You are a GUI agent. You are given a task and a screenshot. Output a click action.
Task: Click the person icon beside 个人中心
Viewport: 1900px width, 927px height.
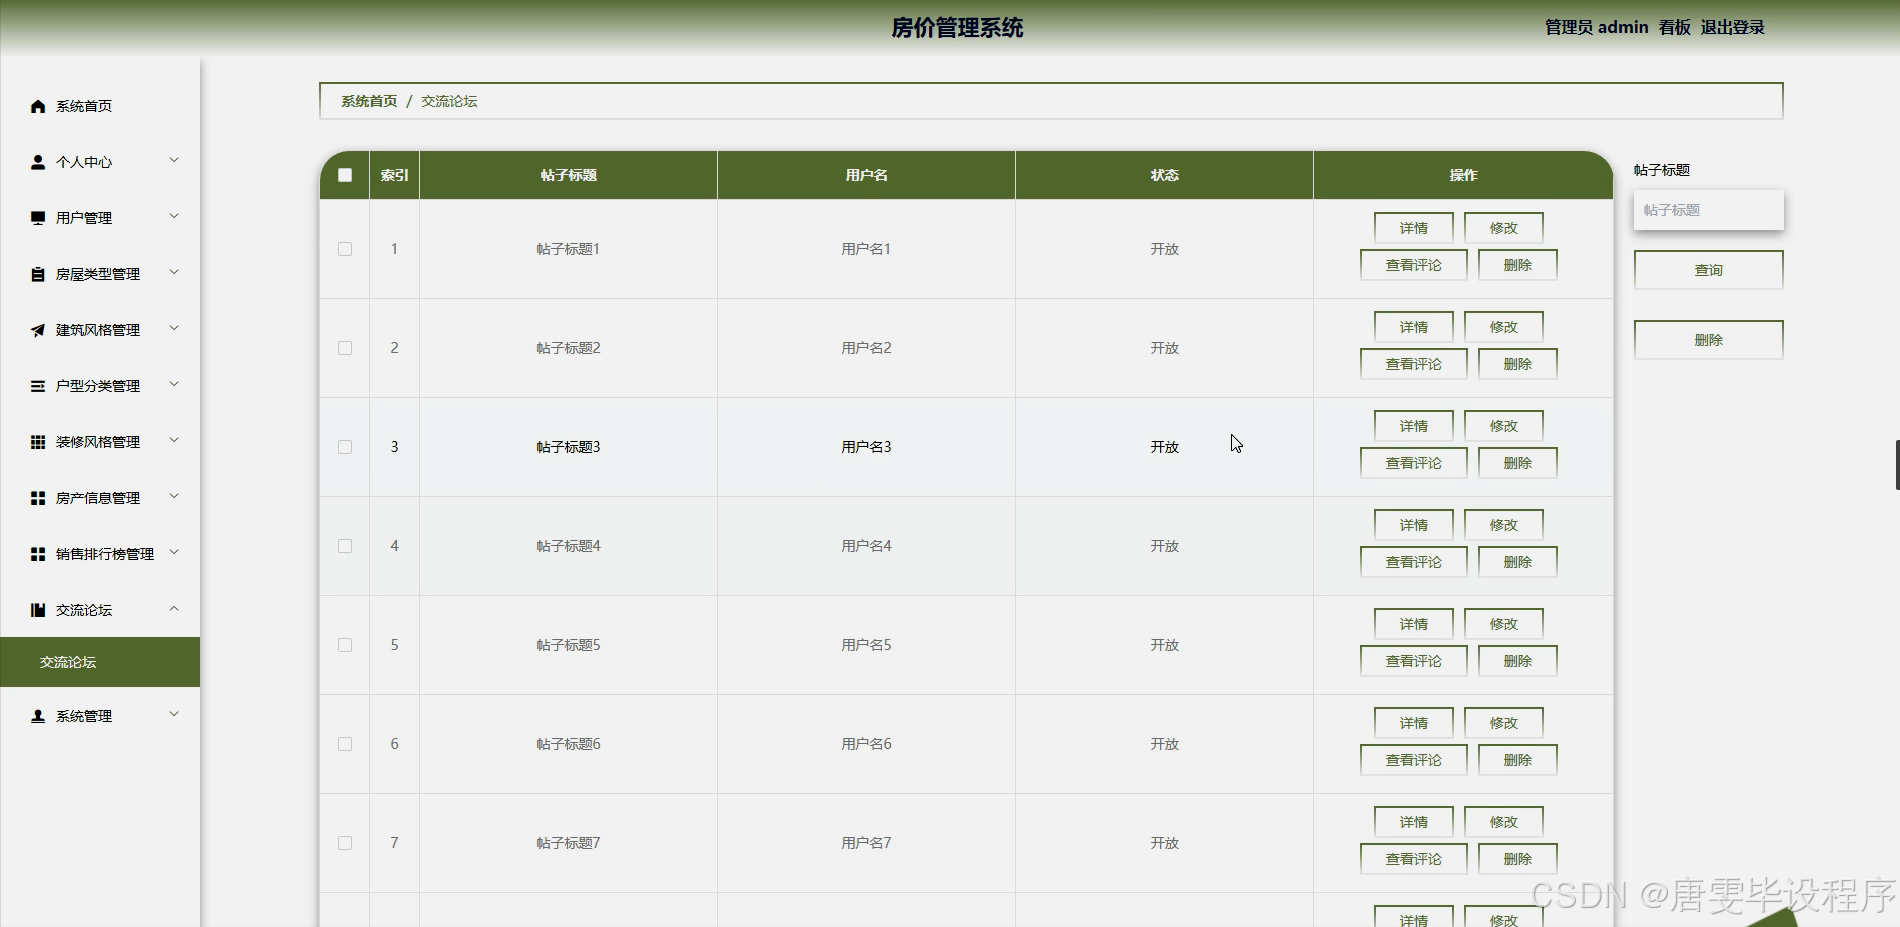38,162
